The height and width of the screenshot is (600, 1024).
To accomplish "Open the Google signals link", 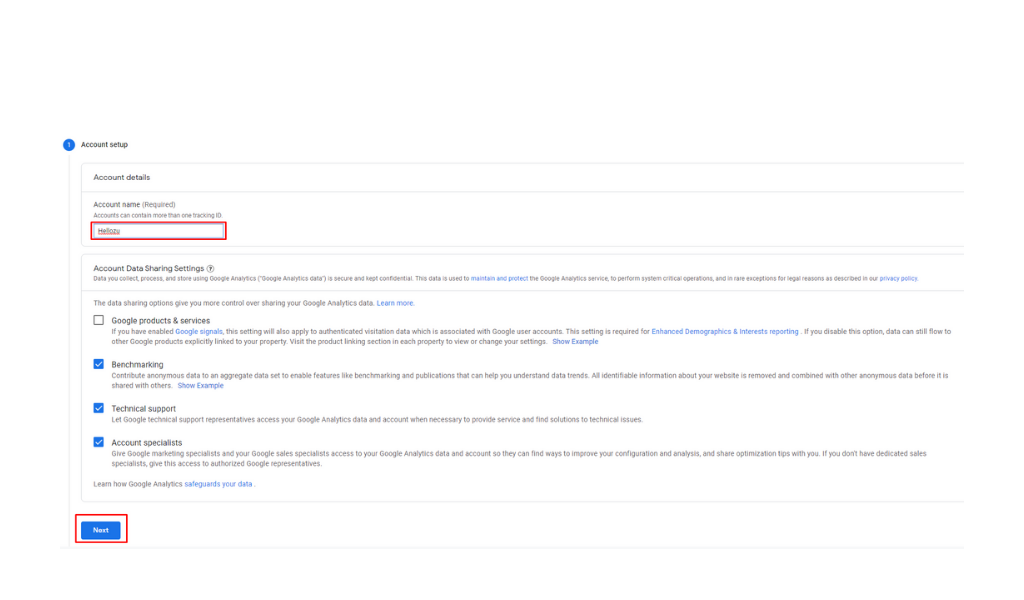I will pos(200,331).
